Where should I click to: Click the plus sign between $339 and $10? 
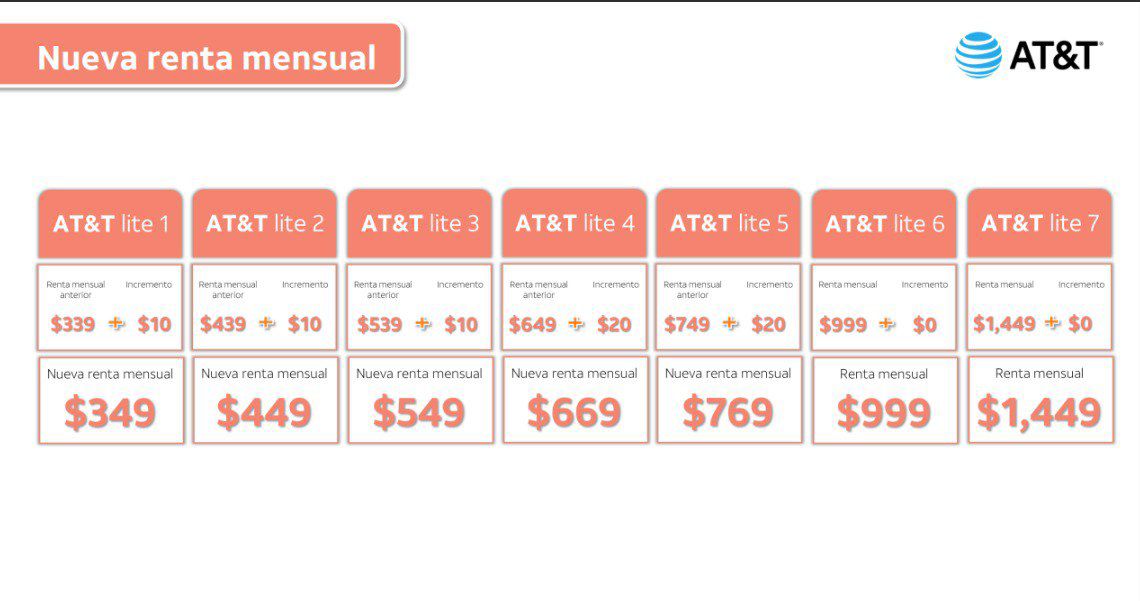pos(116,323)
